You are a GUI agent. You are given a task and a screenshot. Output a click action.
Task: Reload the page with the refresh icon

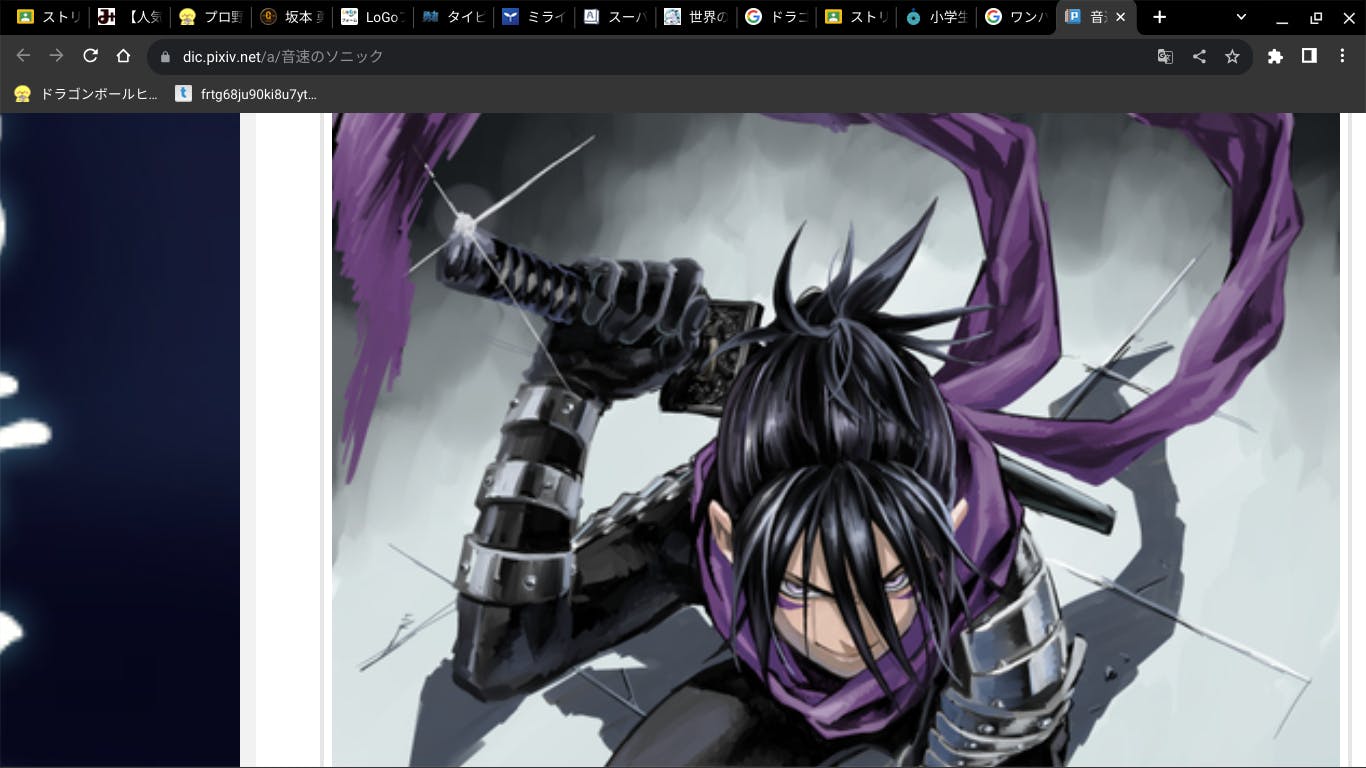tap(90, 56)
